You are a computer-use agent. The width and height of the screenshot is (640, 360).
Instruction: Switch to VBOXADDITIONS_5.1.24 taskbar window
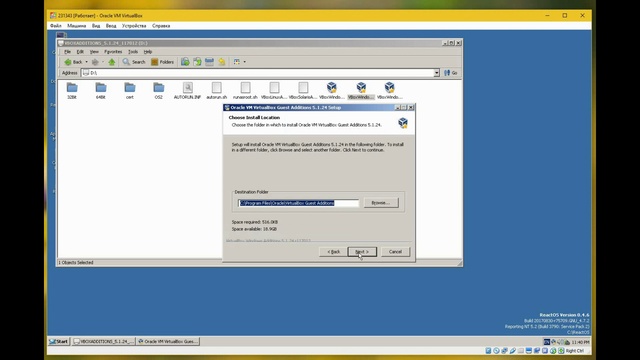pyautogui.click(x=104, y=341)
